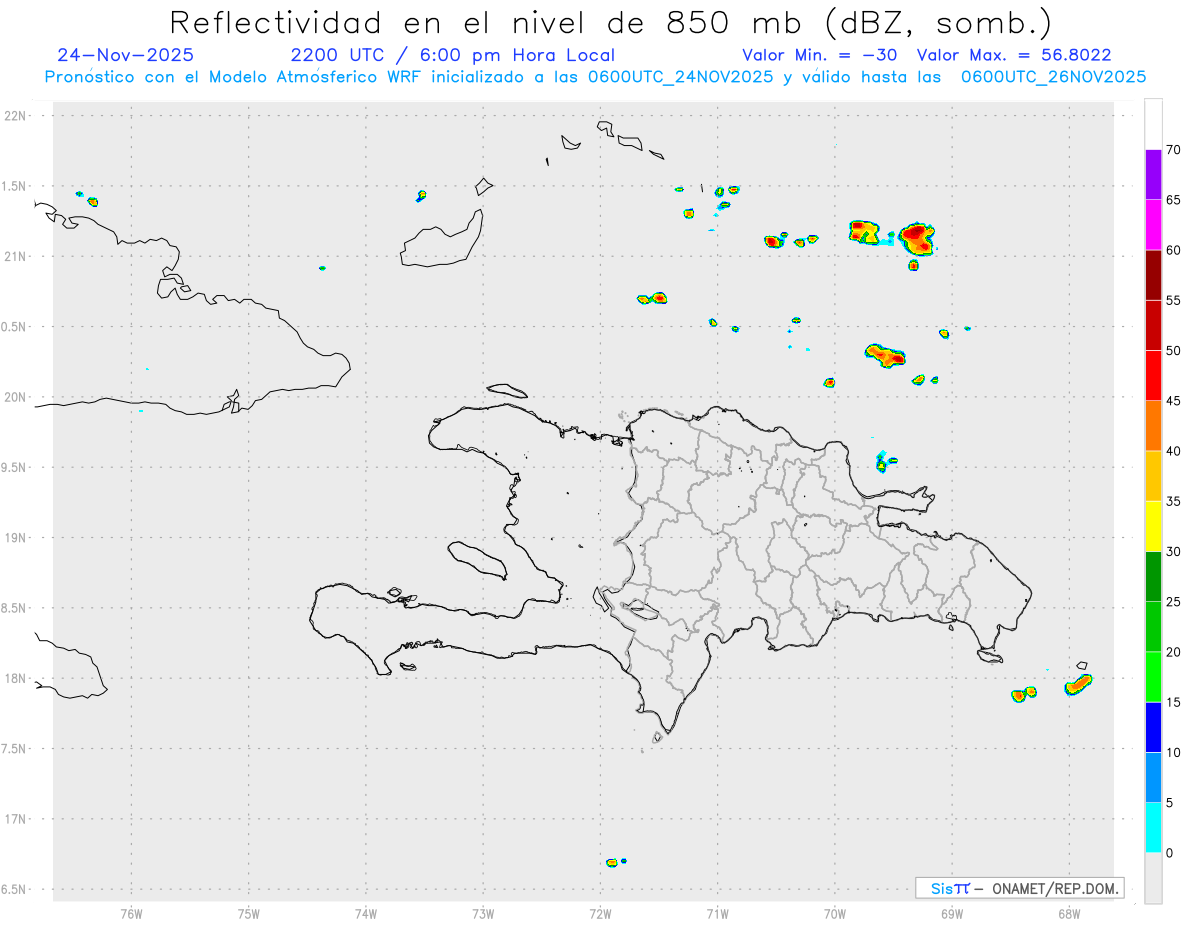Click the '21N' latitude axis label
Viewport: 1200px width, 927px height.
(x=17, y=256)
